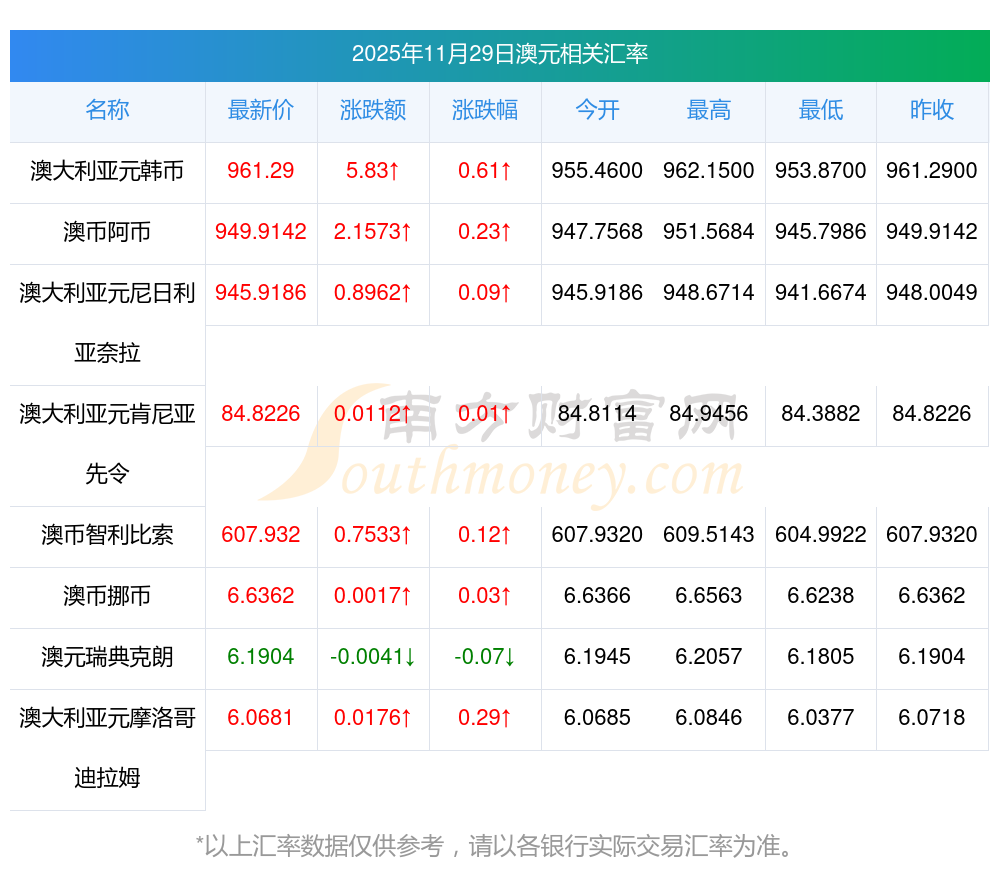This screenshot has width=1000, height=877.
Task: Click the falling change amount -0.0041↓
Action: (x=373, y=657)
